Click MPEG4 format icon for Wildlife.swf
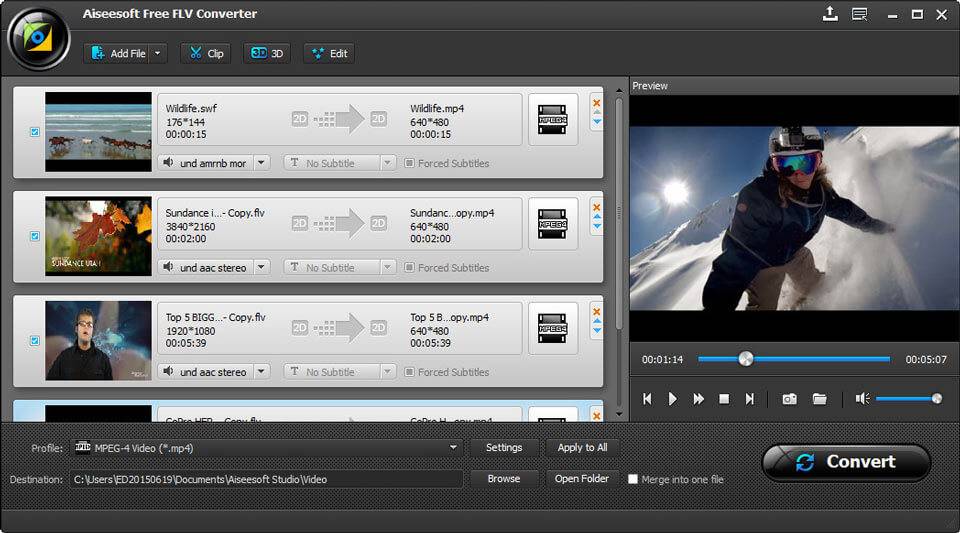 coord(552,119)
